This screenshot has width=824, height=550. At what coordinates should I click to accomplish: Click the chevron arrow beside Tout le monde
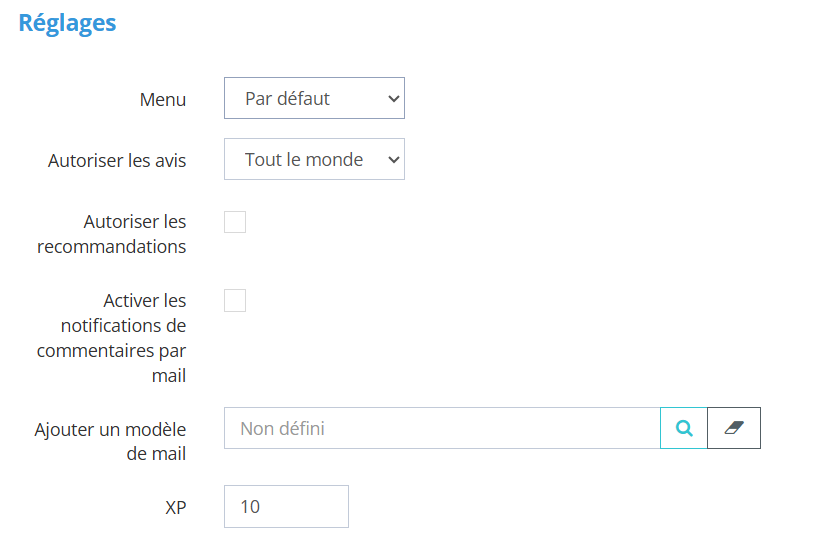(393, 159)
